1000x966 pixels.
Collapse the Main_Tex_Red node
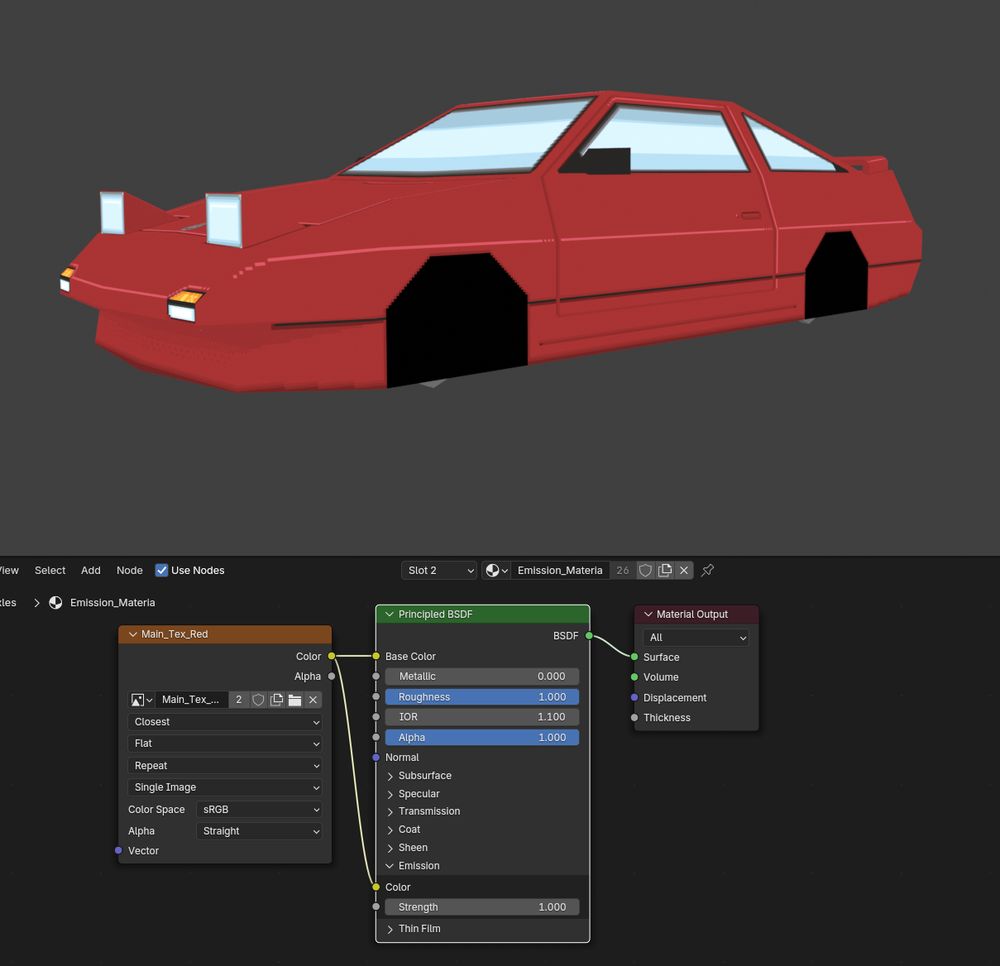[133, 634]
